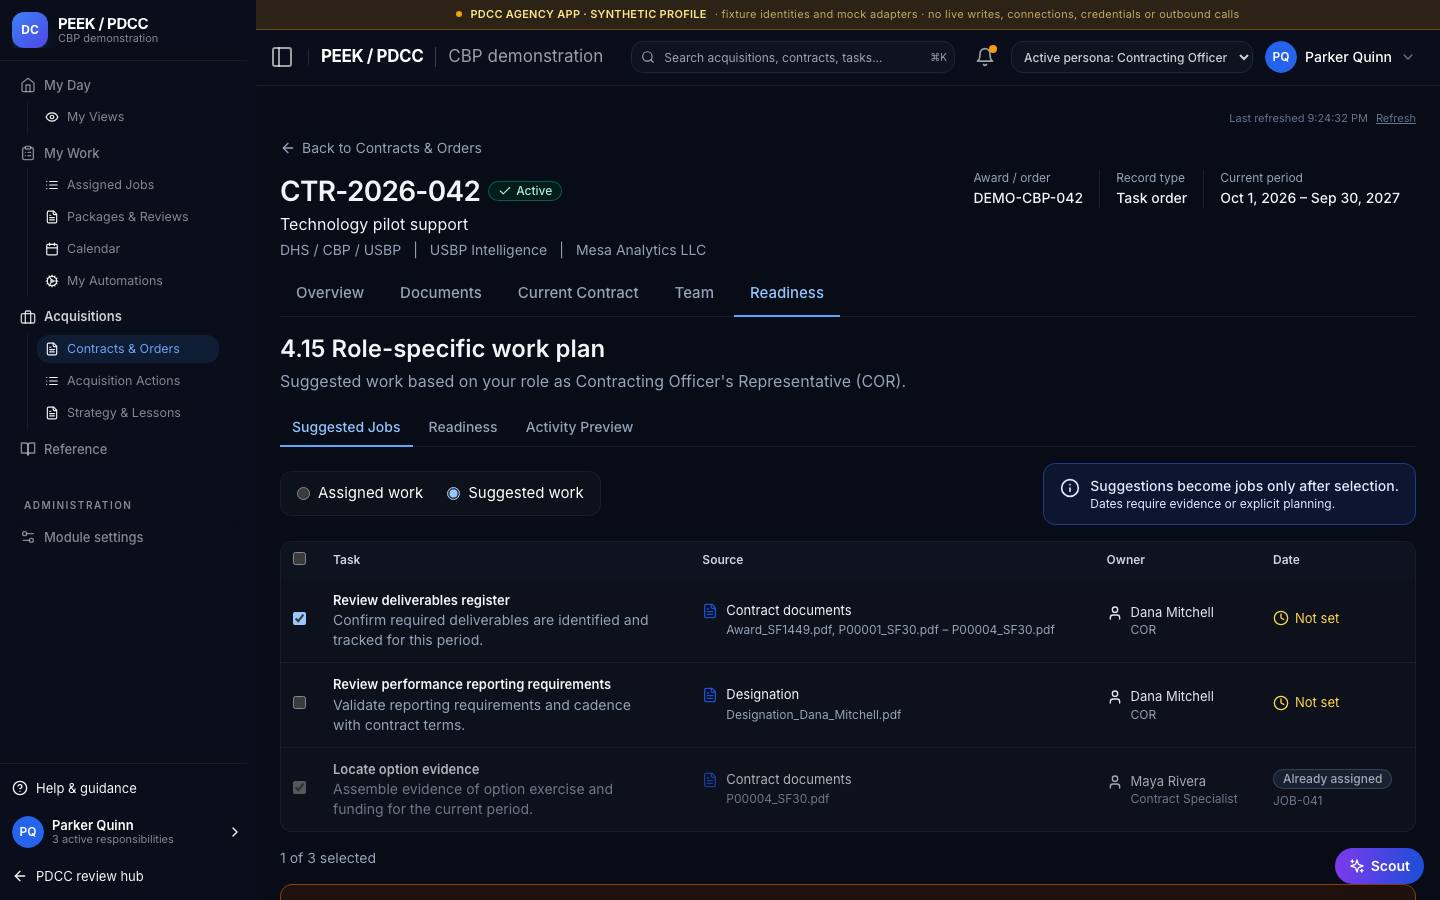Expand the Parker Quinn account menu chevron
The height and width of the screenshot is (900, 1440).
[1408, 57]
